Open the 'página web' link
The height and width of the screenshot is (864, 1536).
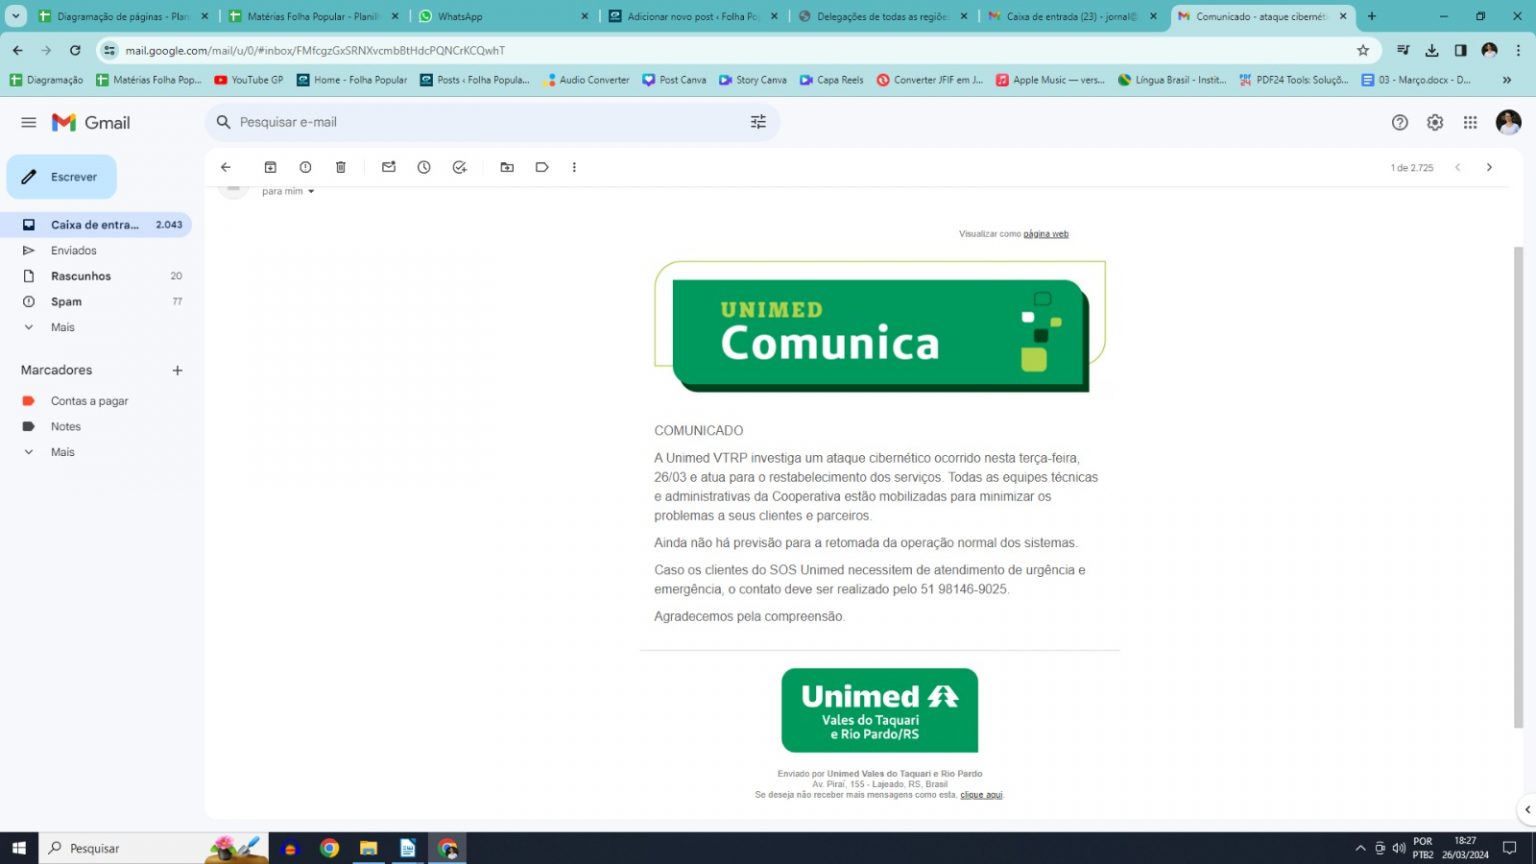1046,234
